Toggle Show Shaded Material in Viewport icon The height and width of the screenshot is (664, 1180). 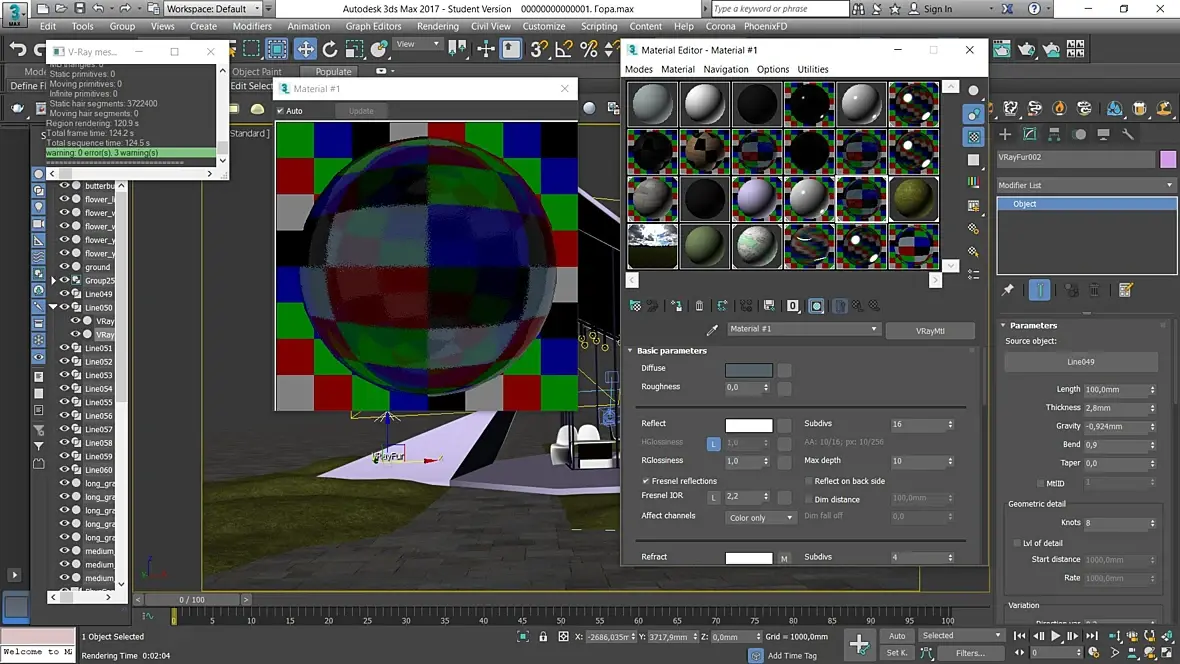[816, 306]
